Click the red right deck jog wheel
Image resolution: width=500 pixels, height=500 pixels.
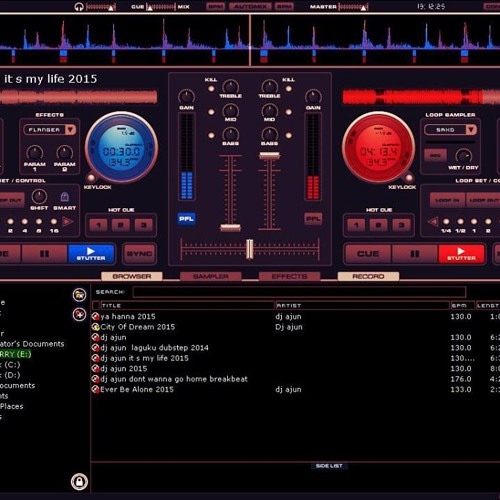[x=378, y=148]
